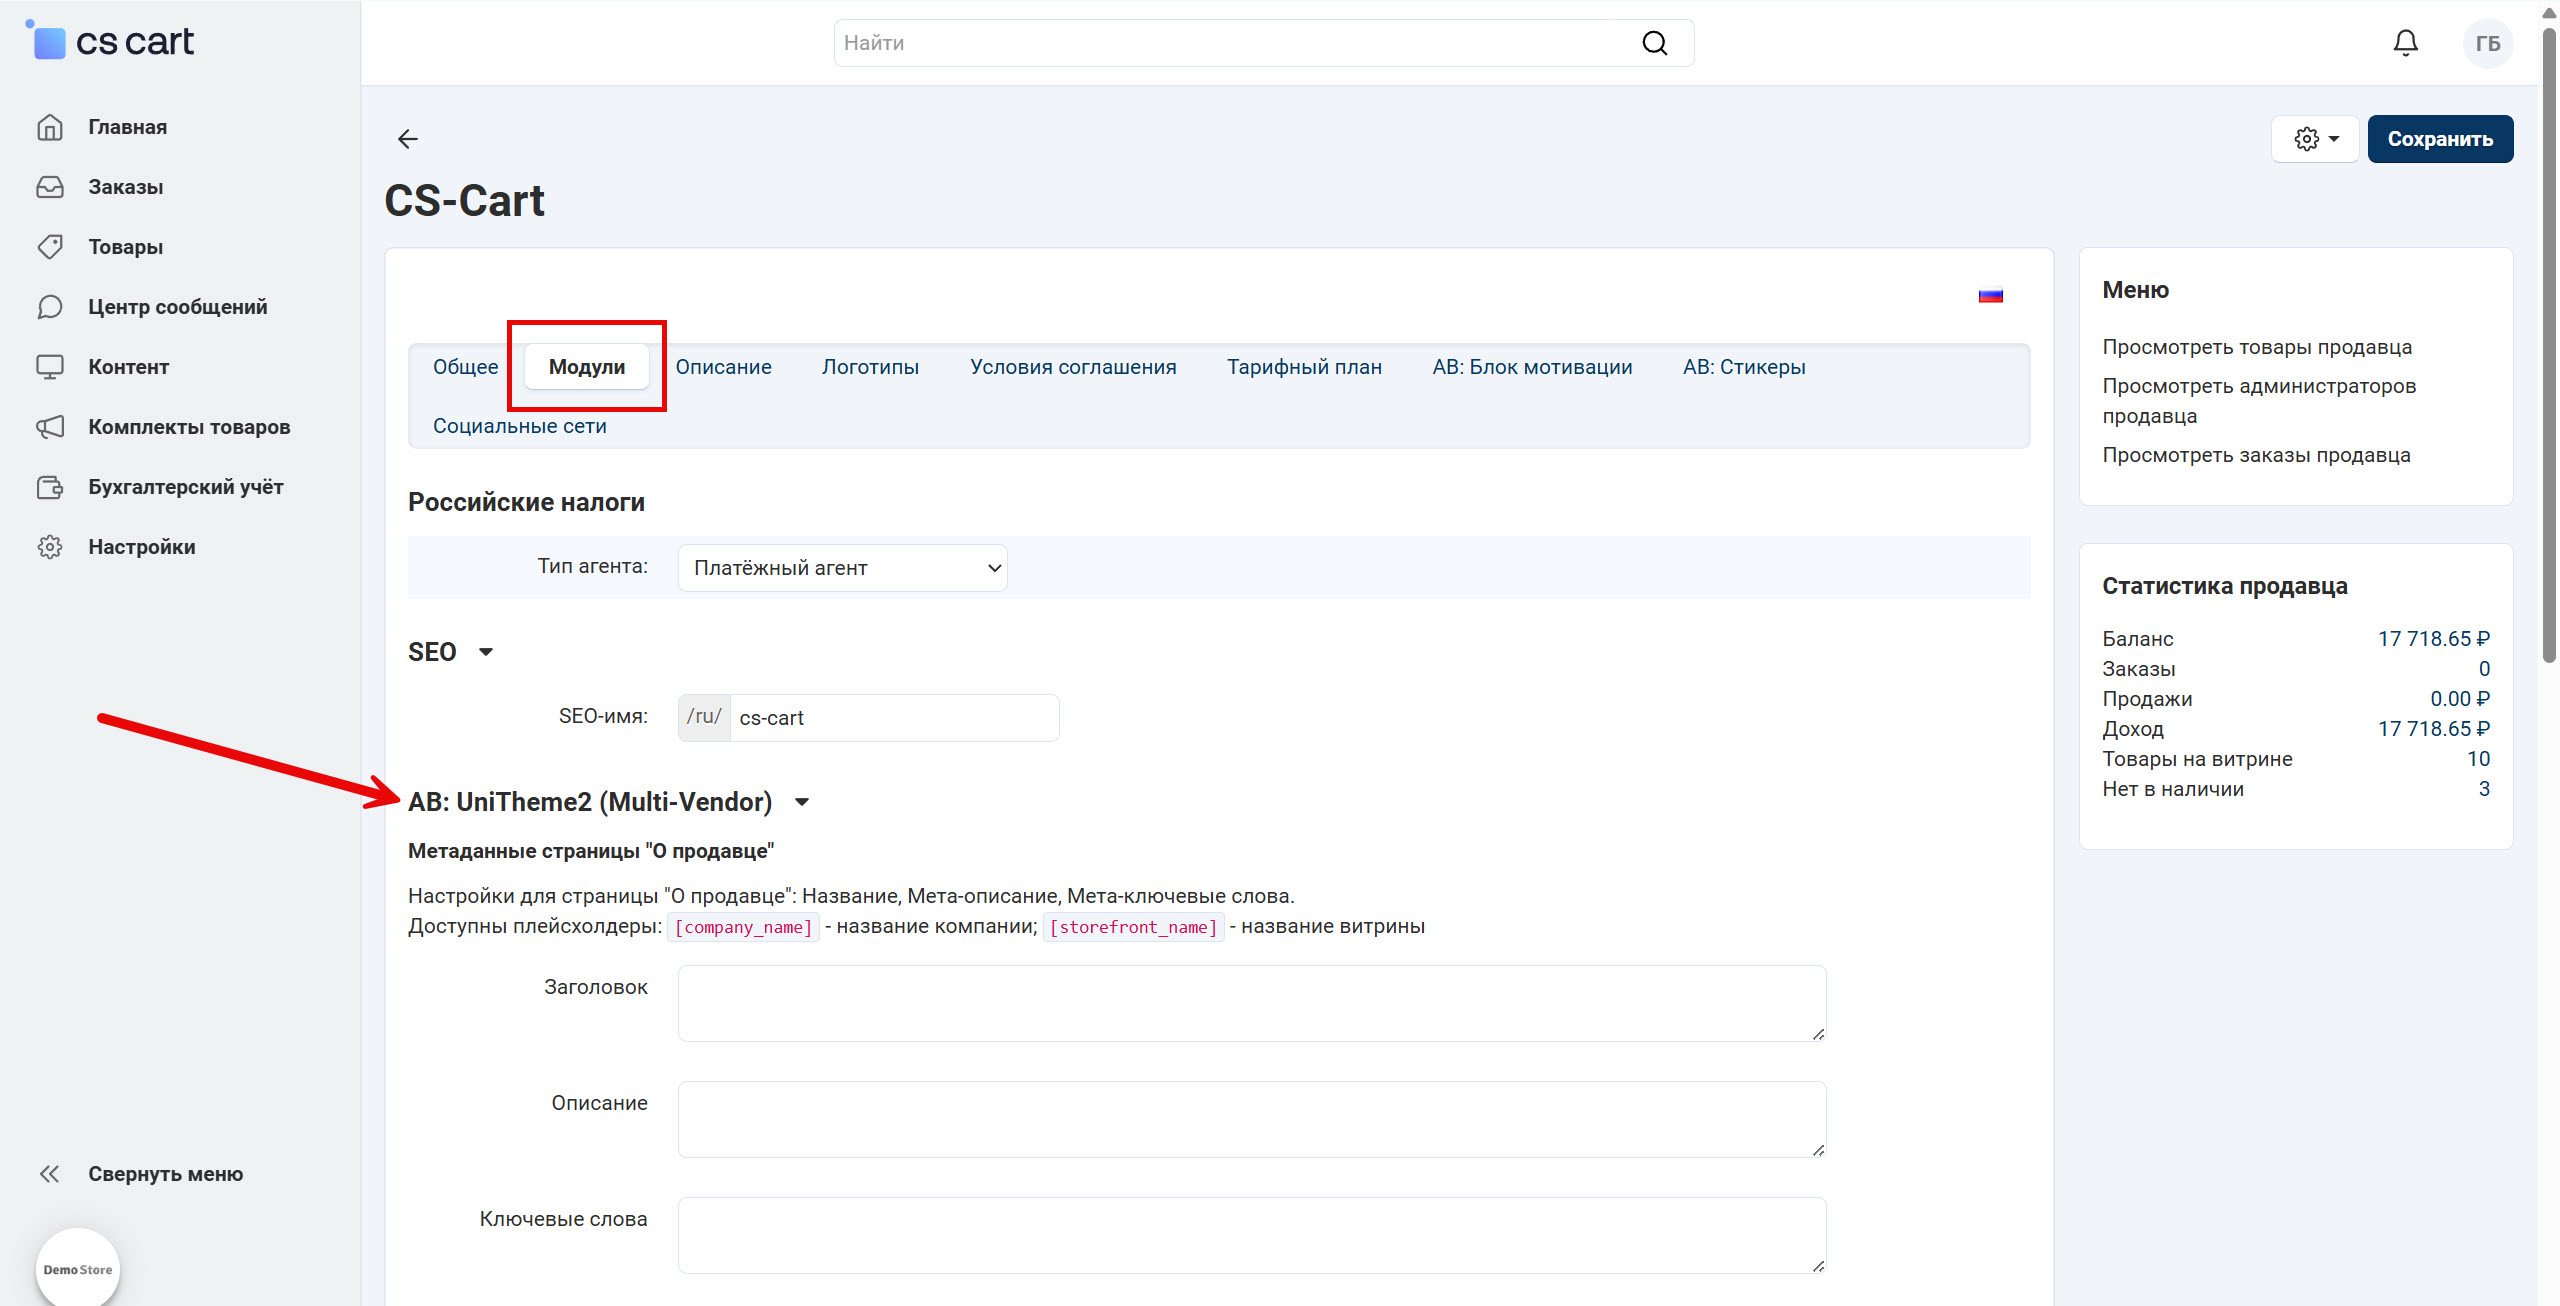Click the [storefront_name] placeholder code

[x=1133, y=927]
